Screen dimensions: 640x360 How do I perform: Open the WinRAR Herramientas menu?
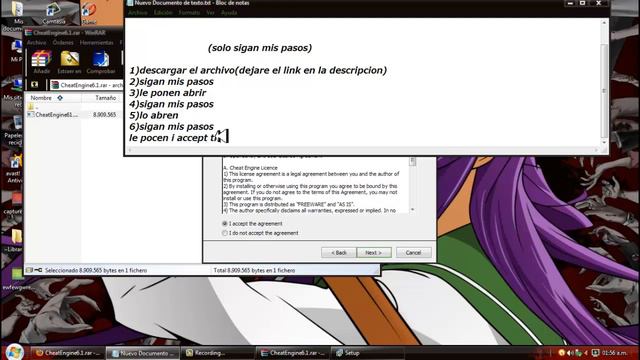96,42
